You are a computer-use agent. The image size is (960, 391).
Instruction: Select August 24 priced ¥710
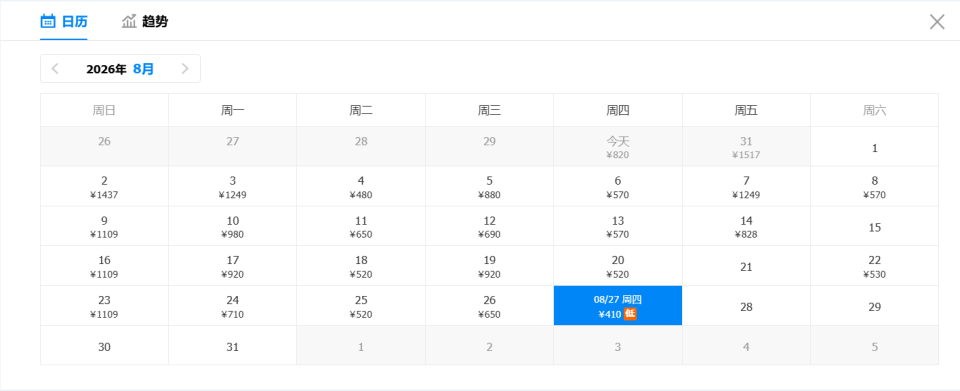(x=233, y=305)
